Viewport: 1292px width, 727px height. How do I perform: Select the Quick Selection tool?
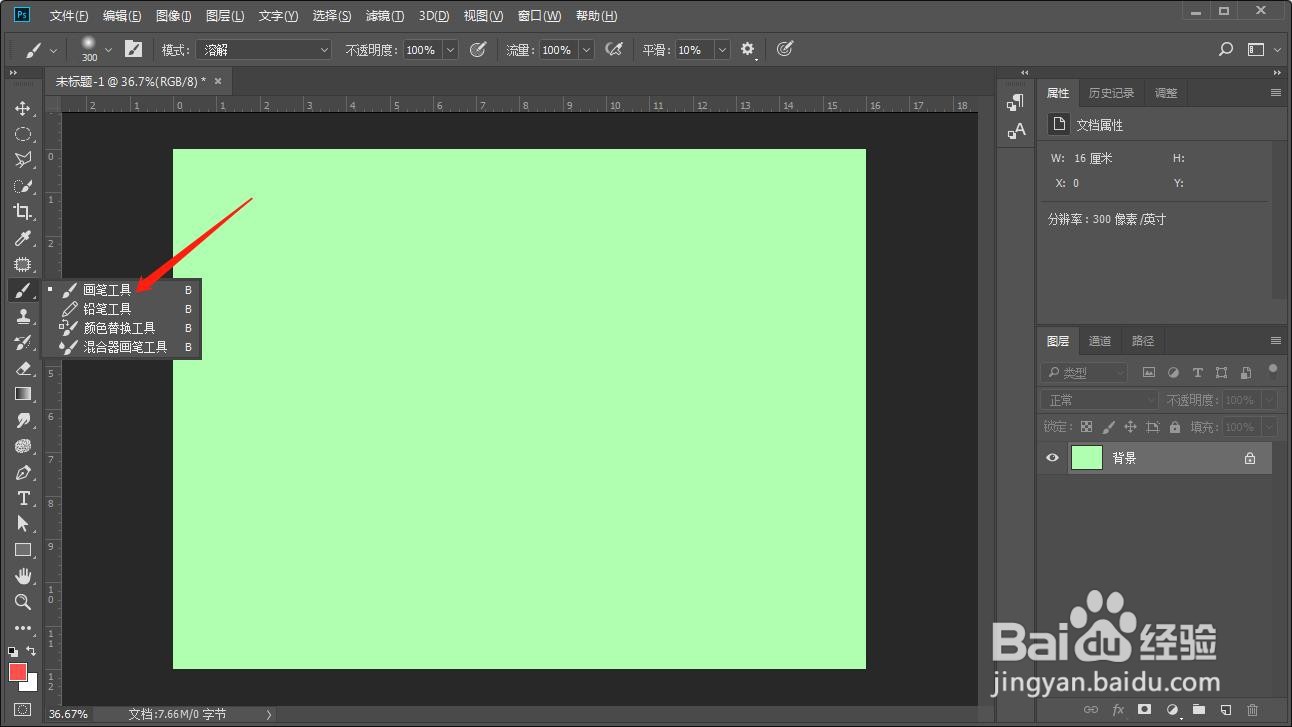tap(22, 186)
